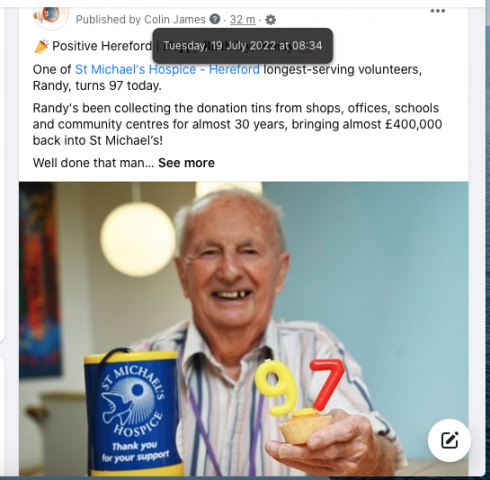Screen dimensions: 490x480
Task: Click the Published by Colin James label
Action: pyautogui.click(x=140, y=20)
